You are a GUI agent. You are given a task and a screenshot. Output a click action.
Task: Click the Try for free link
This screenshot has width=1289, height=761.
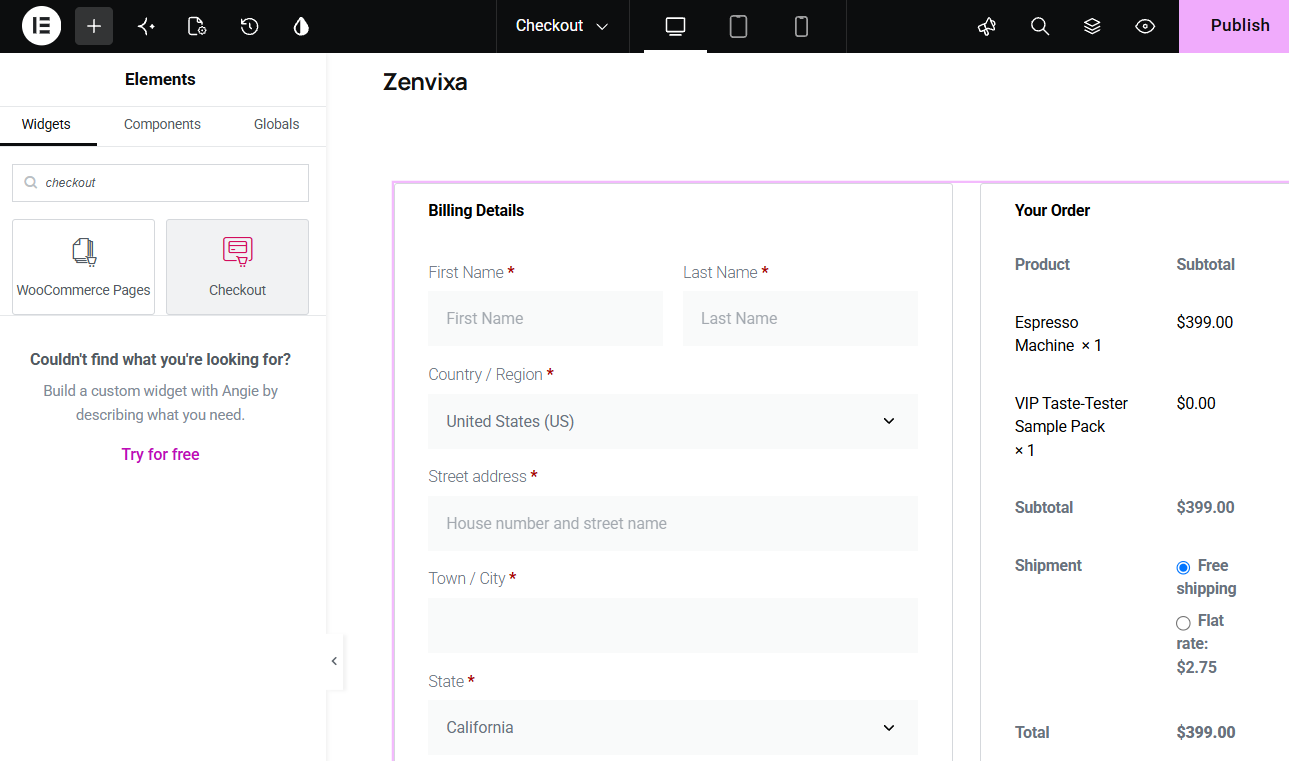pyautogui.click(x=160, y=454)
